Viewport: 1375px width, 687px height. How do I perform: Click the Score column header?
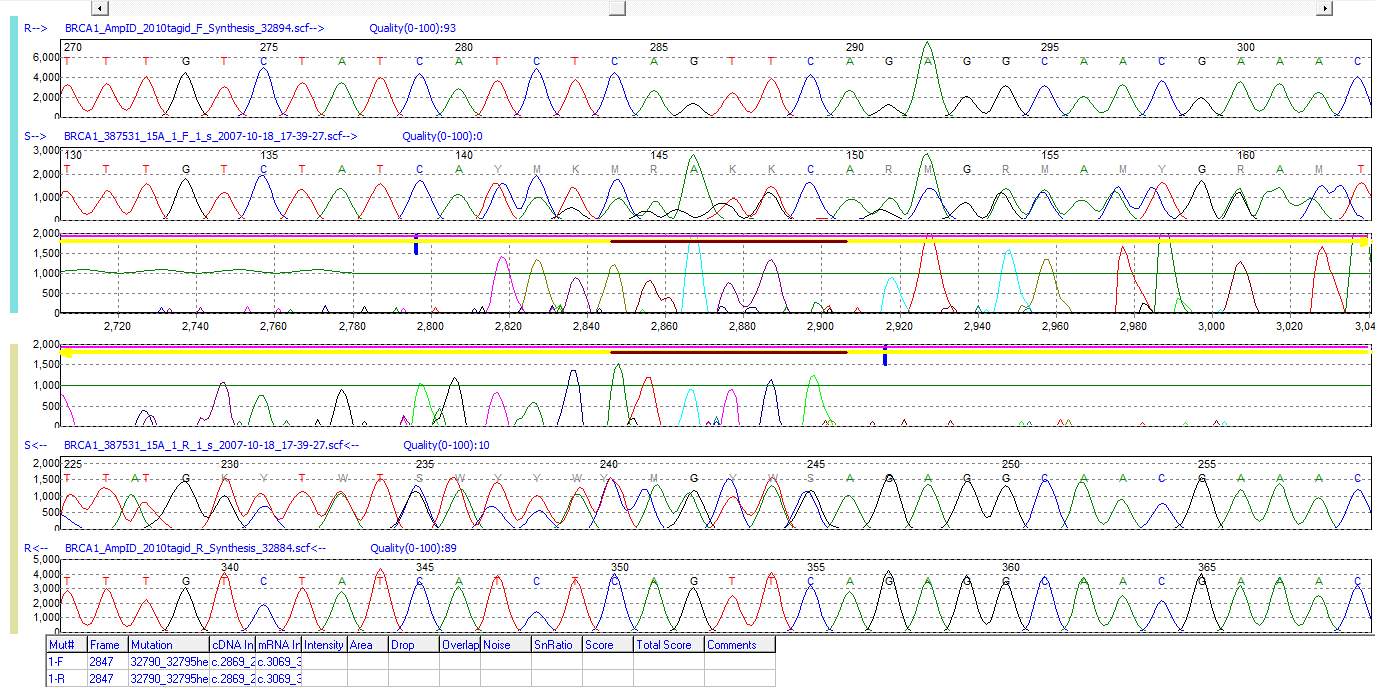[608, 645]
